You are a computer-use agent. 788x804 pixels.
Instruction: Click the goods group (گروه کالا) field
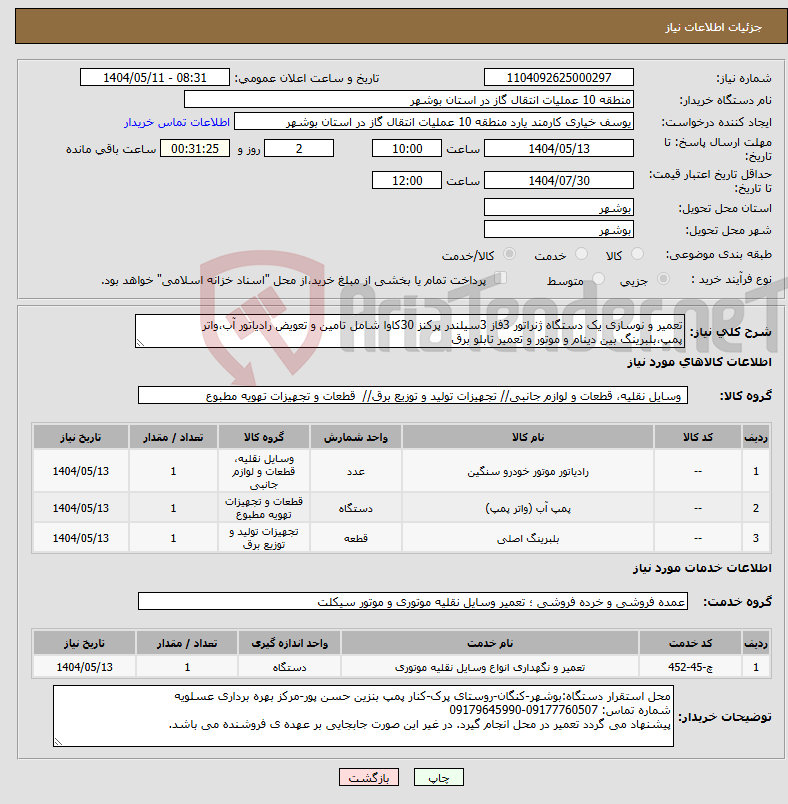(413, 396)
